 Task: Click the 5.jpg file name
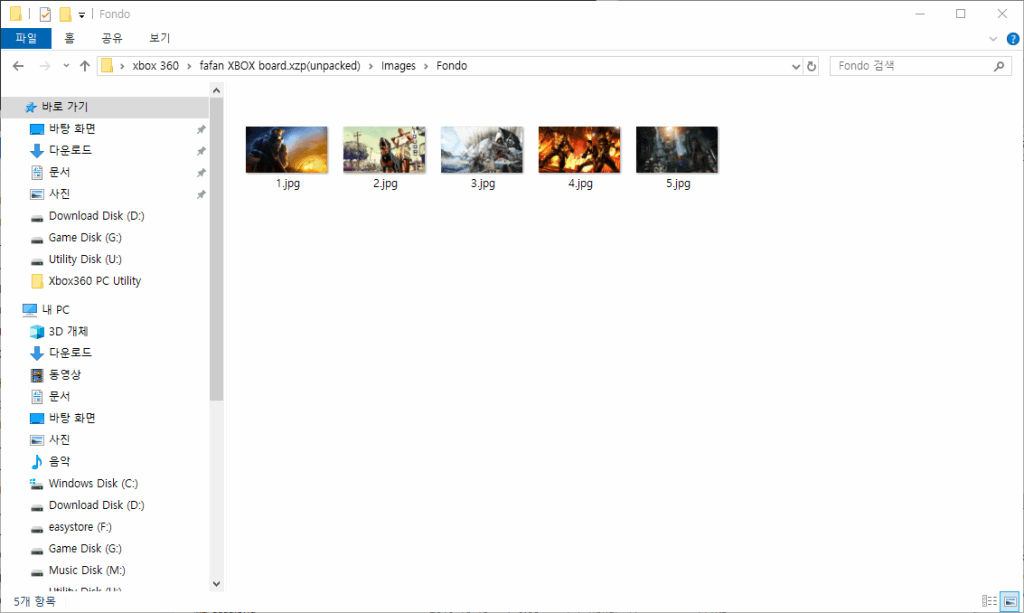pos(678,183)
